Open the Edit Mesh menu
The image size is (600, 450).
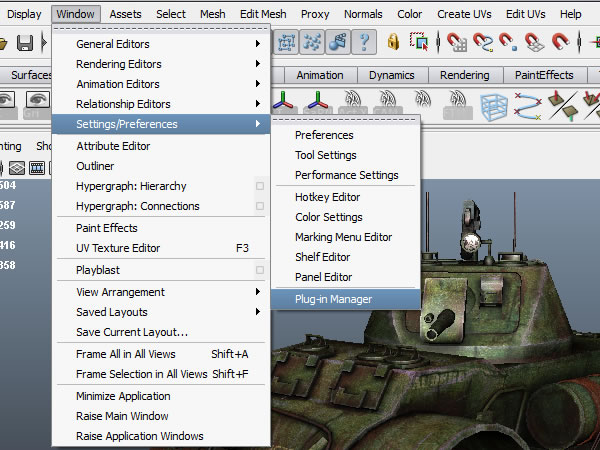point(263,14)
